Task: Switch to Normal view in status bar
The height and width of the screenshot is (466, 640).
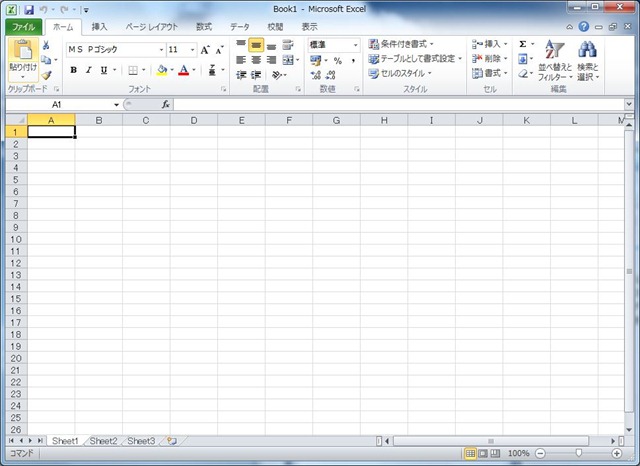Action: point(470,453)
